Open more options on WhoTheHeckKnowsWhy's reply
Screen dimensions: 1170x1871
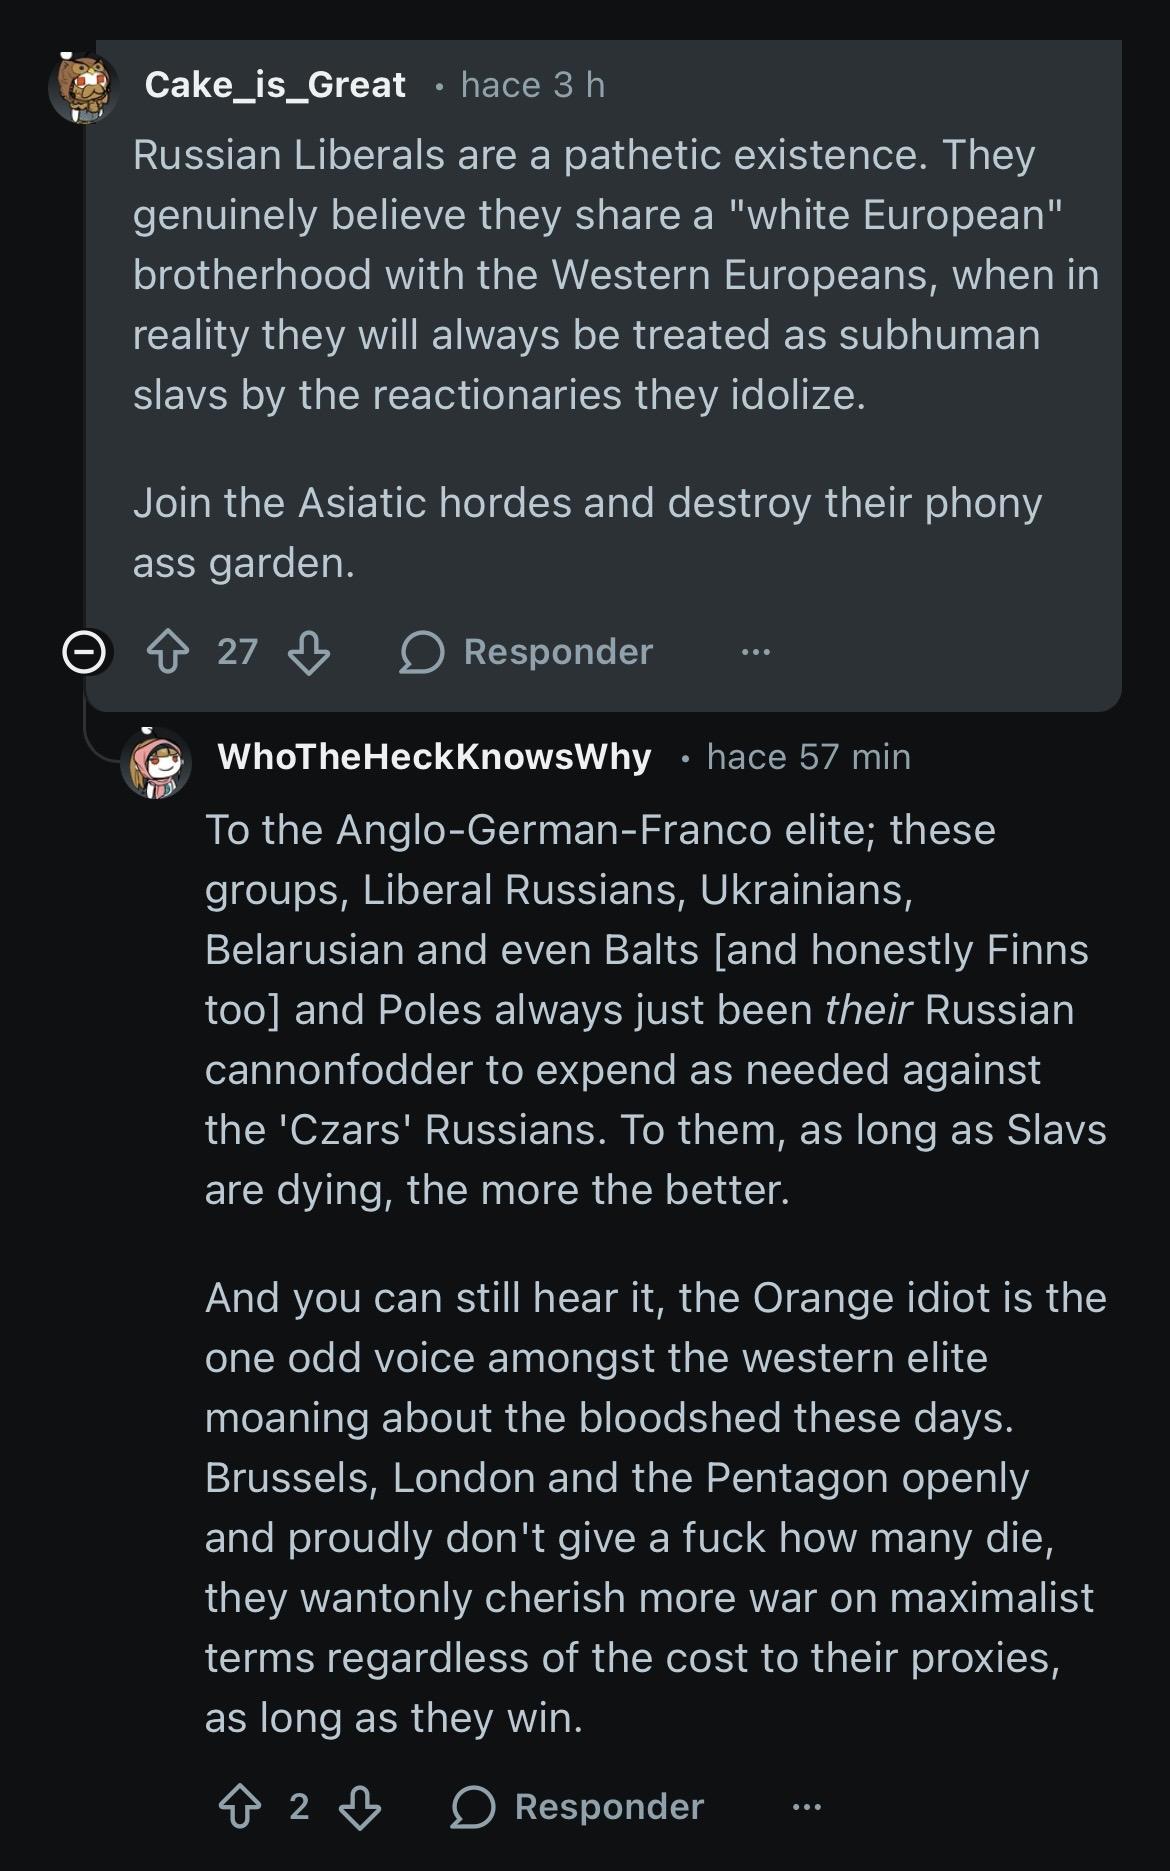pos(807,1807)
